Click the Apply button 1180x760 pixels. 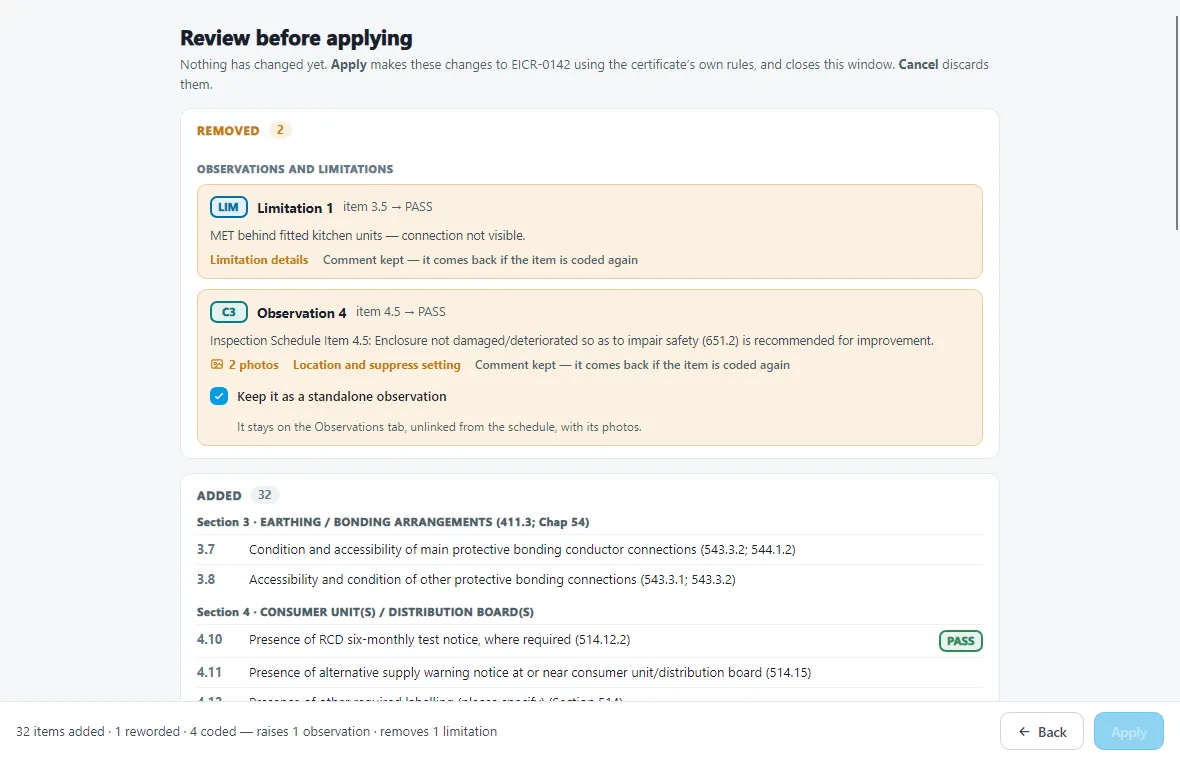tap(1128, 731)
